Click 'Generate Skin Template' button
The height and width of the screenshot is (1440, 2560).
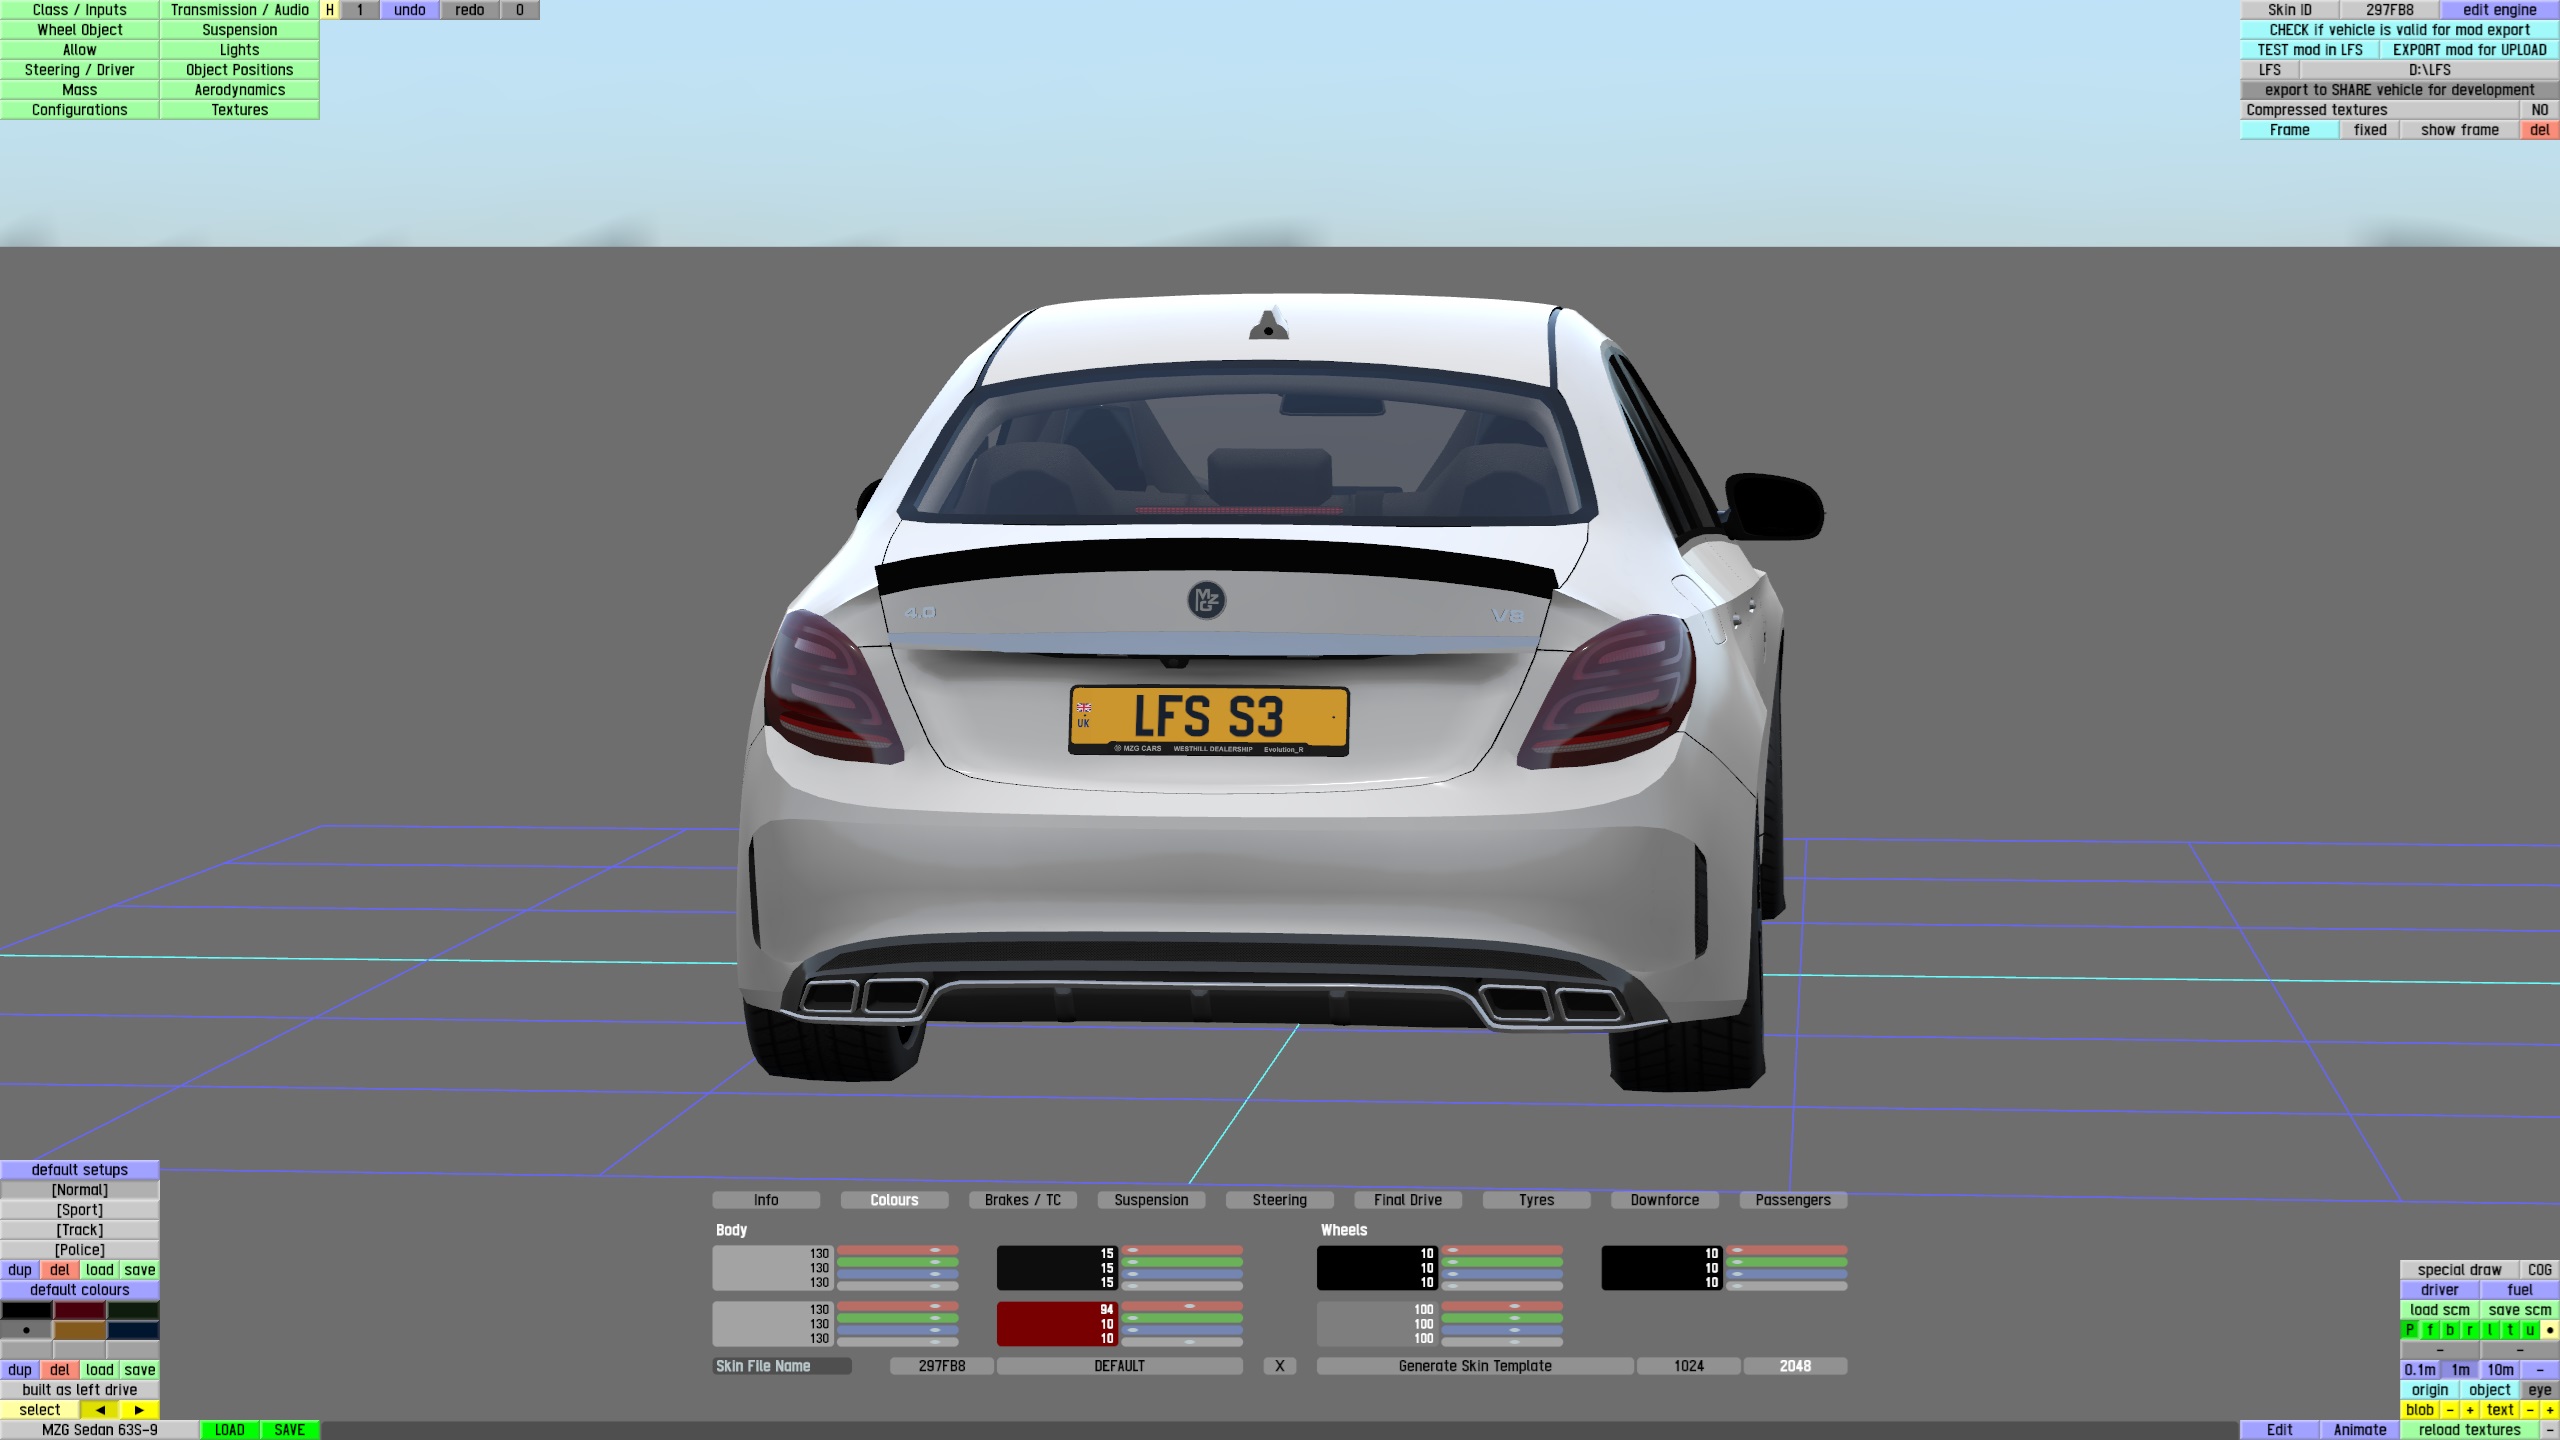[x=1475, y=1366]
